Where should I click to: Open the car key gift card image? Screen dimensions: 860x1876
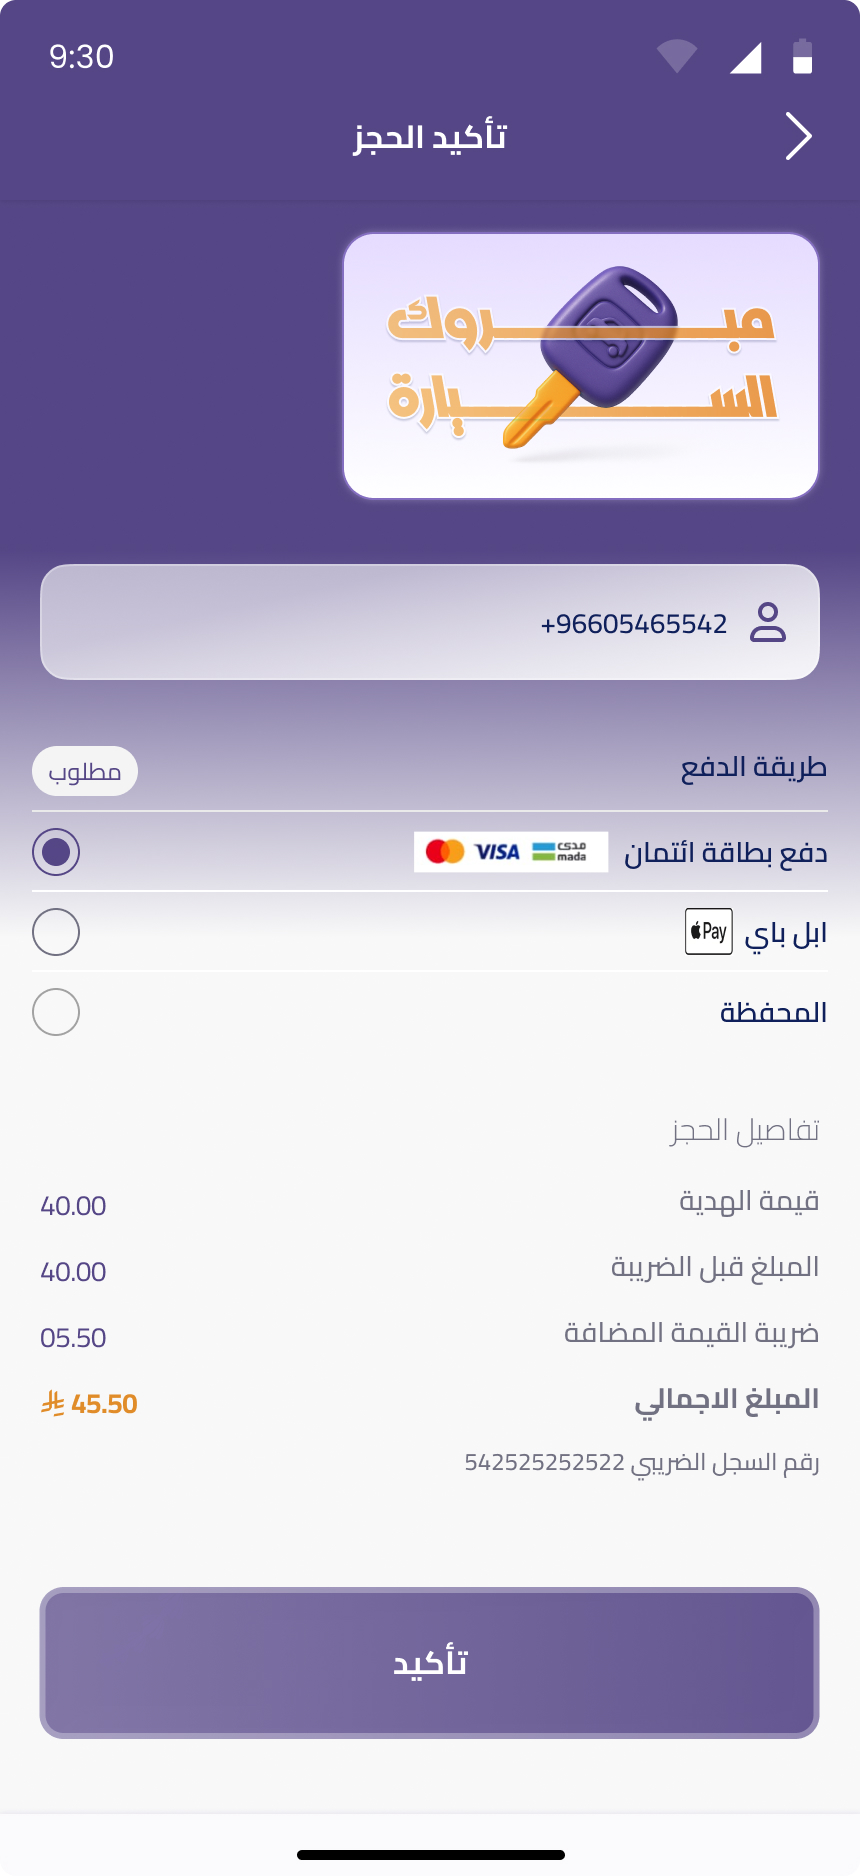tap(581, 366)
